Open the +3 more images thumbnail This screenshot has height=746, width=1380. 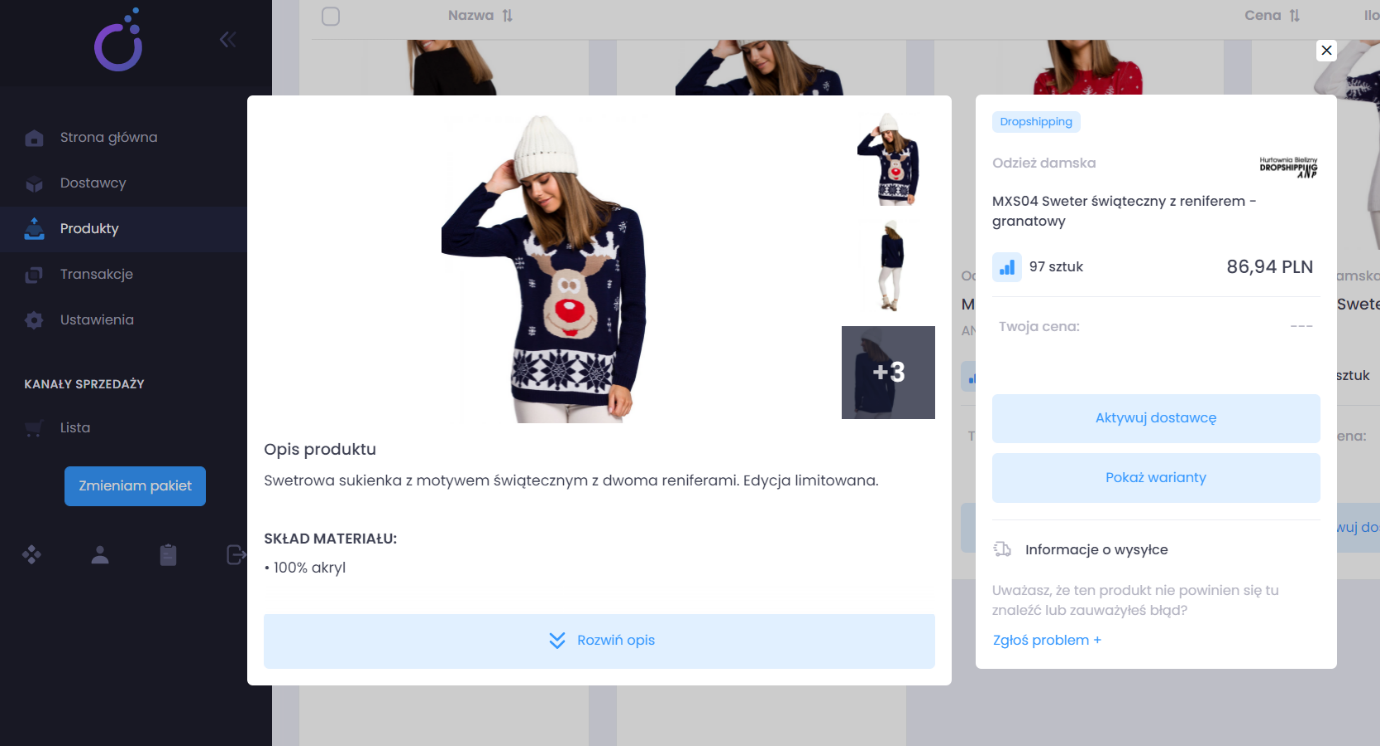click(888, 372)
